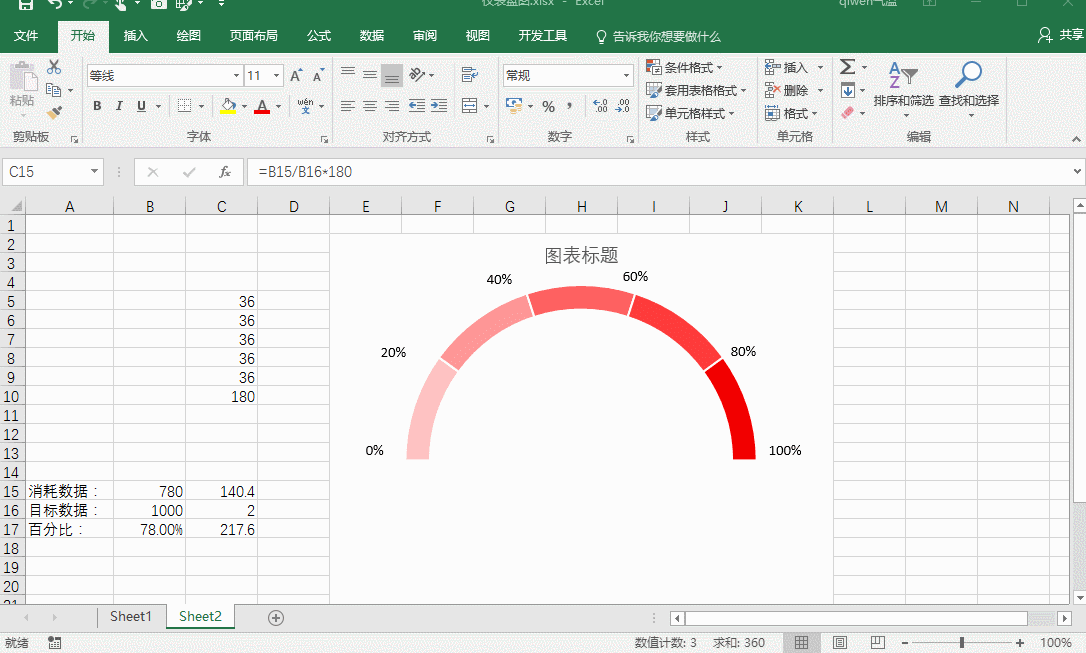Viewport: 1086px width, 653px height.
Task: Click the Clear eraser icon
Action: coord(847,112)
